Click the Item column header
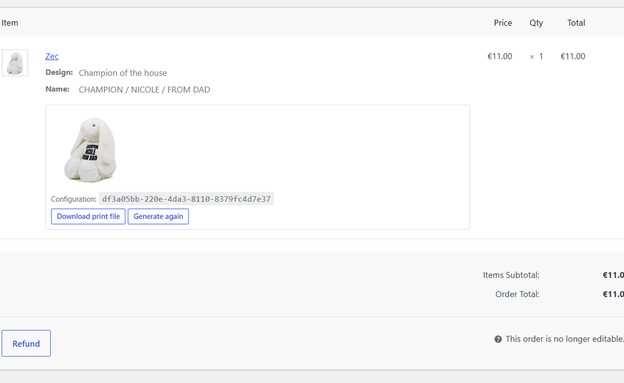This screenshot has height=383, width=624. click(x=10, y=23)
